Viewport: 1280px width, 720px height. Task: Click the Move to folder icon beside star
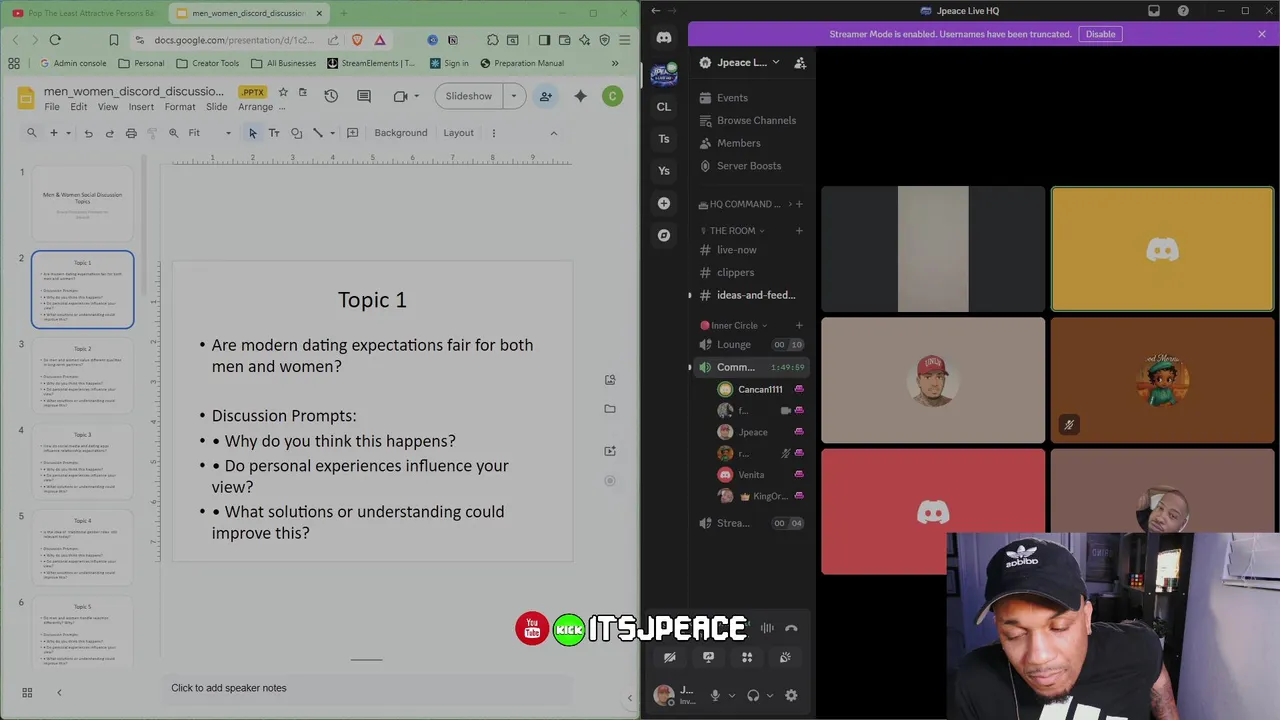[302, 92]
